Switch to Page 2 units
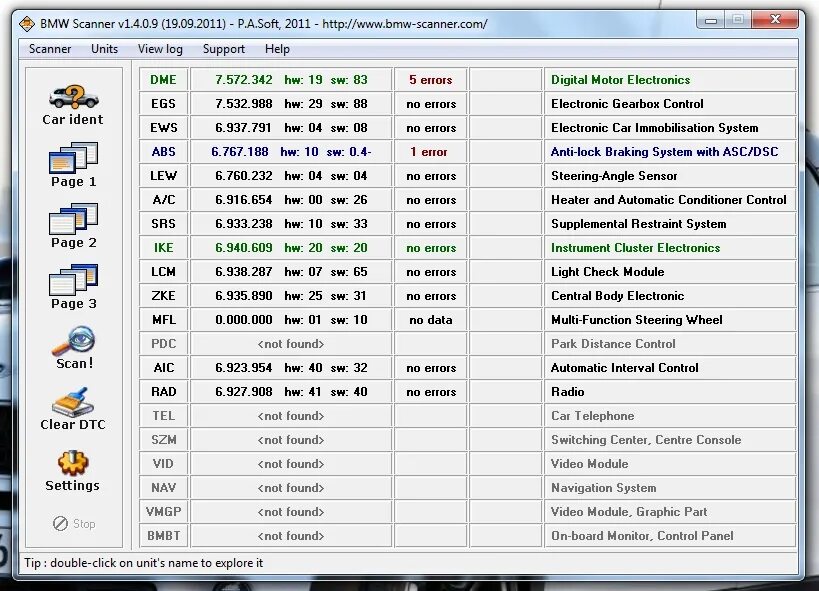 [x=73, y=226]
